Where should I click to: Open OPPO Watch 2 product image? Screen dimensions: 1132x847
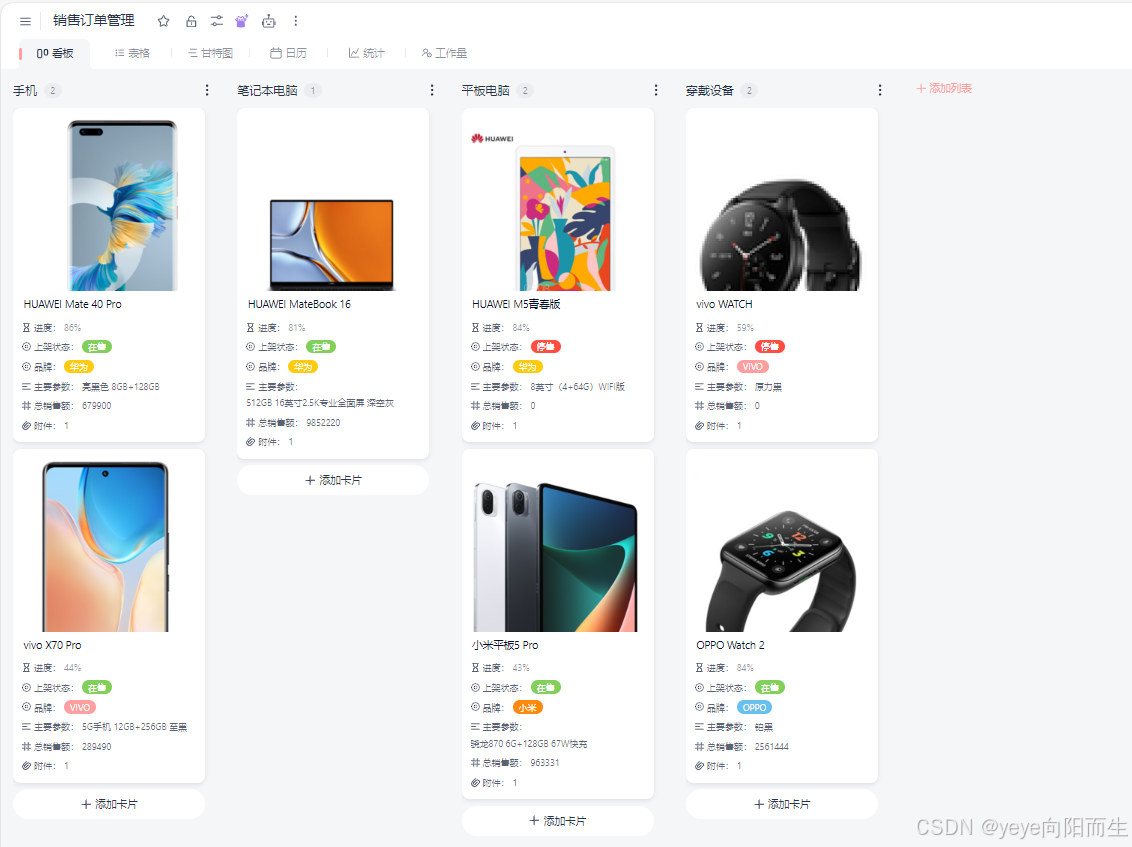point(782,570)
